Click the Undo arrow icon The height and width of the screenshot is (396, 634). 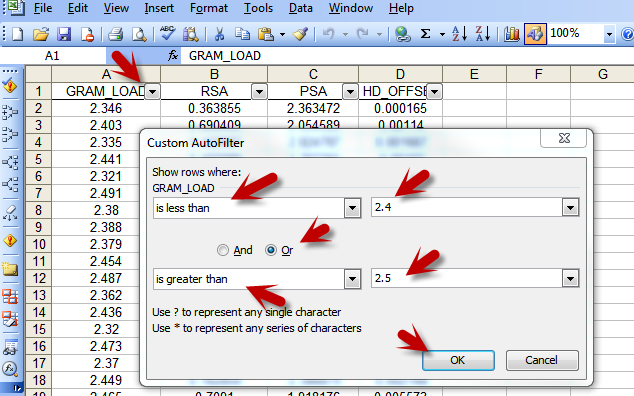[x=329, y=34]
